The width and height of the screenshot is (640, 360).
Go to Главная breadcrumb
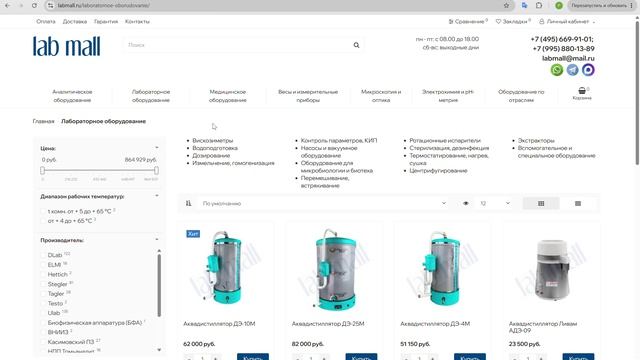pos(43,121)
